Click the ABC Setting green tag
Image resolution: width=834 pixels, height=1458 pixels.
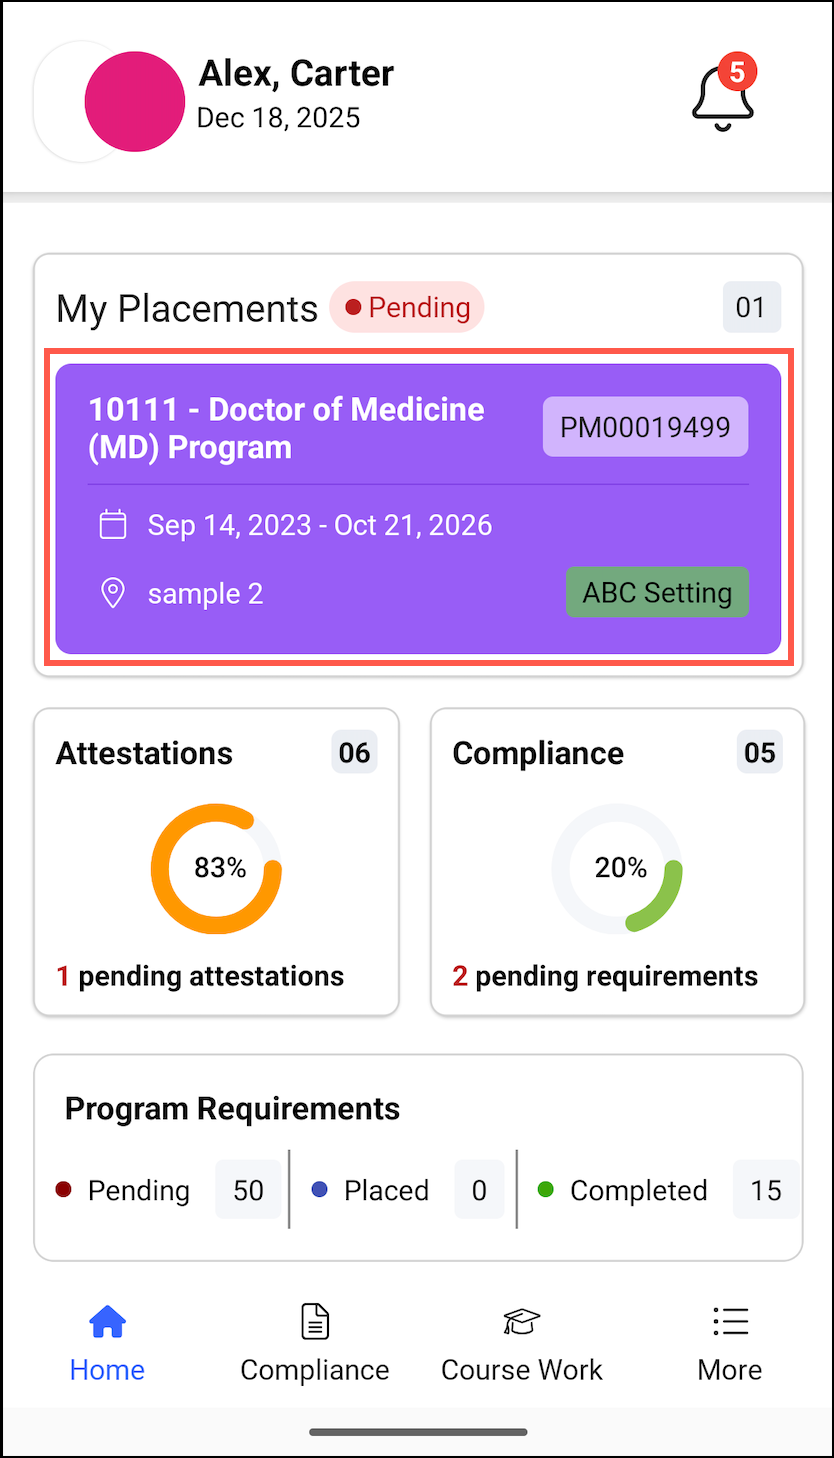pyautogui.click(x=657, y=592)
